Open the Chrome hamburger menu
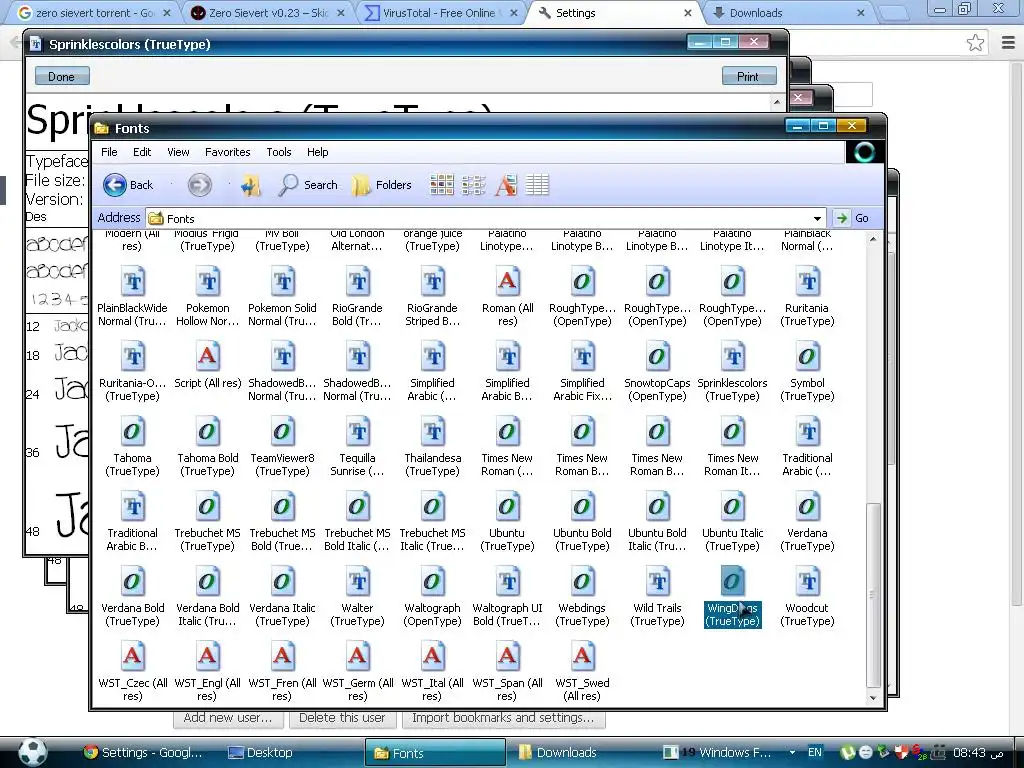This screenshot has height=768, width=1024. (x=1008, y=43)
